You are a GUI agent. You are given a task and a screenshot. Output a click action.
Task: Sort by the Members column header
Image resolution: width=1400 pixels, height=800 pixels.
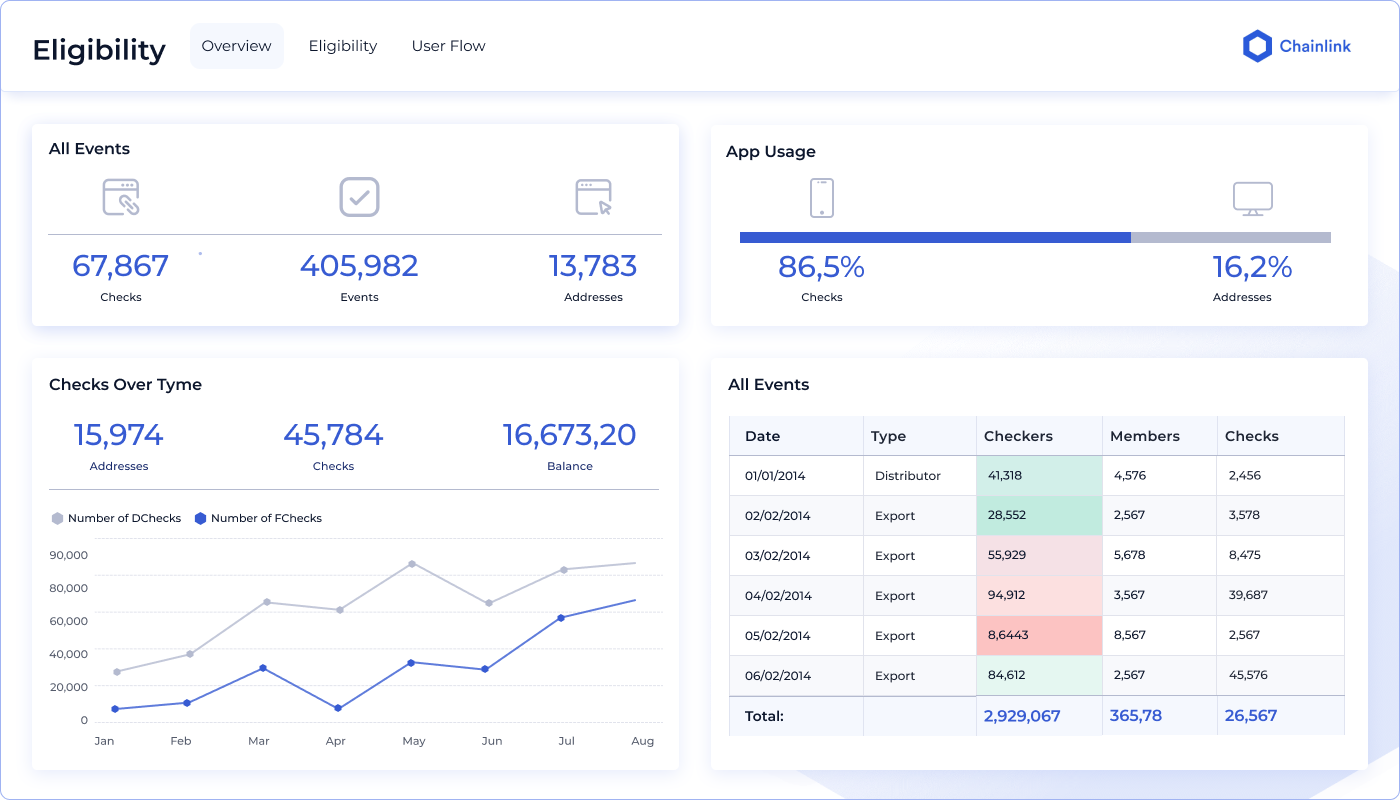pos(1160,436)
